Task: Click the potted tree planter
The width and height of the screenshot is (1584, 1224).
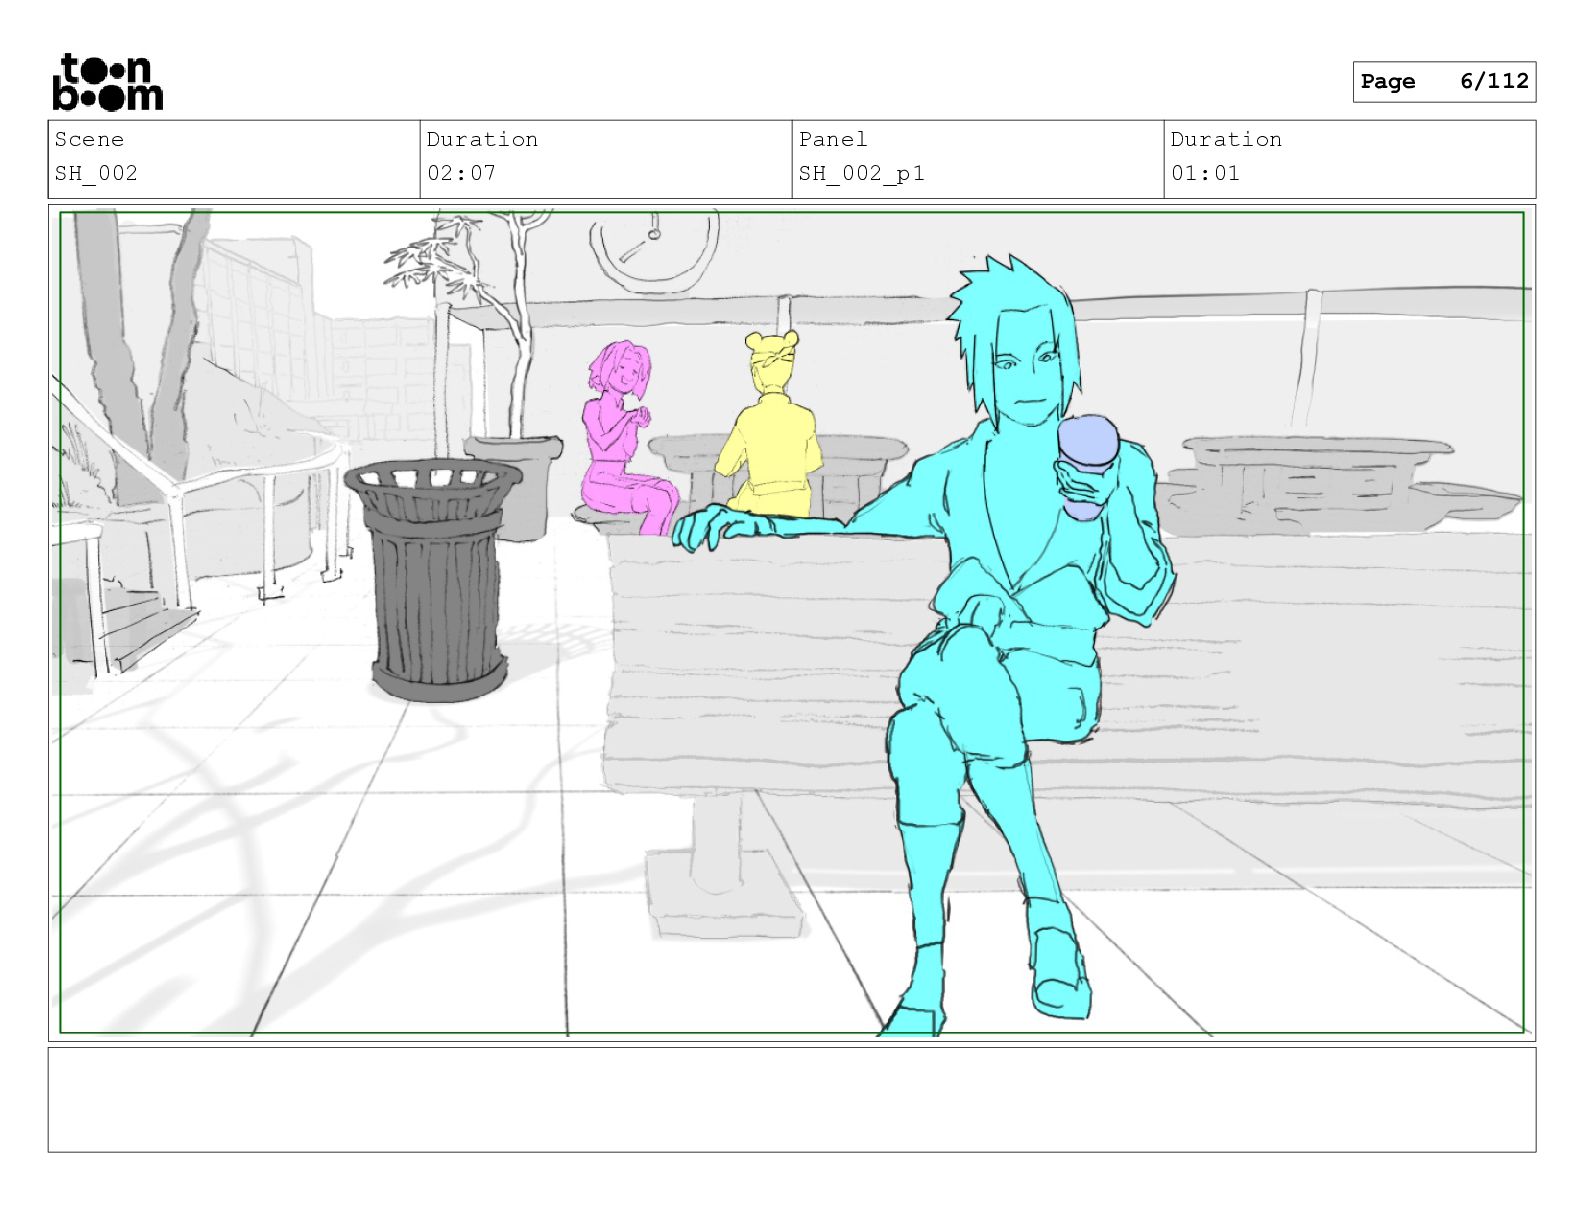Action: [513, 485]
